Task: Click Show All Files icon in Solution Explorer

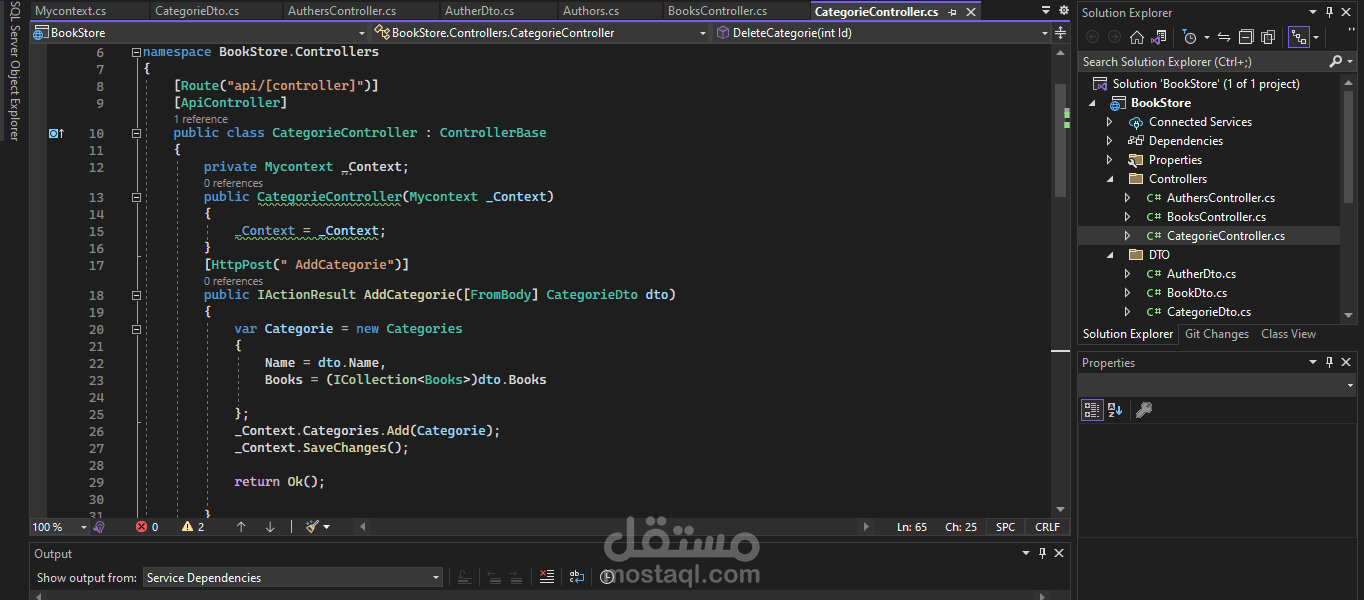Action: pyautogui.click(x=1268, y=37)
